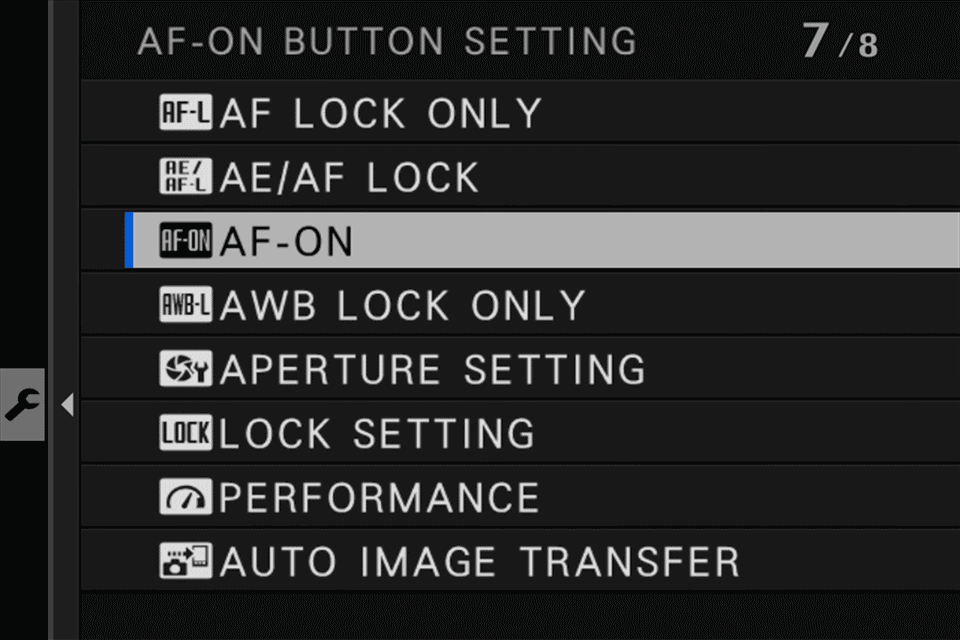The image size is (960, 640).
Task: Click the AE/AF-L lock icon
Action: click(186, 177)
